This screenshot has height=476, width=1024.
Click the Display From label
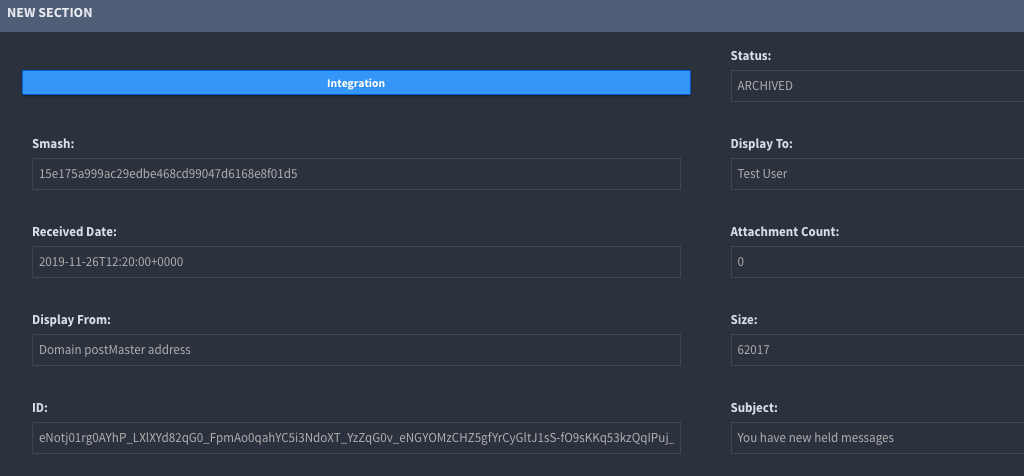[x=71, y=320]
